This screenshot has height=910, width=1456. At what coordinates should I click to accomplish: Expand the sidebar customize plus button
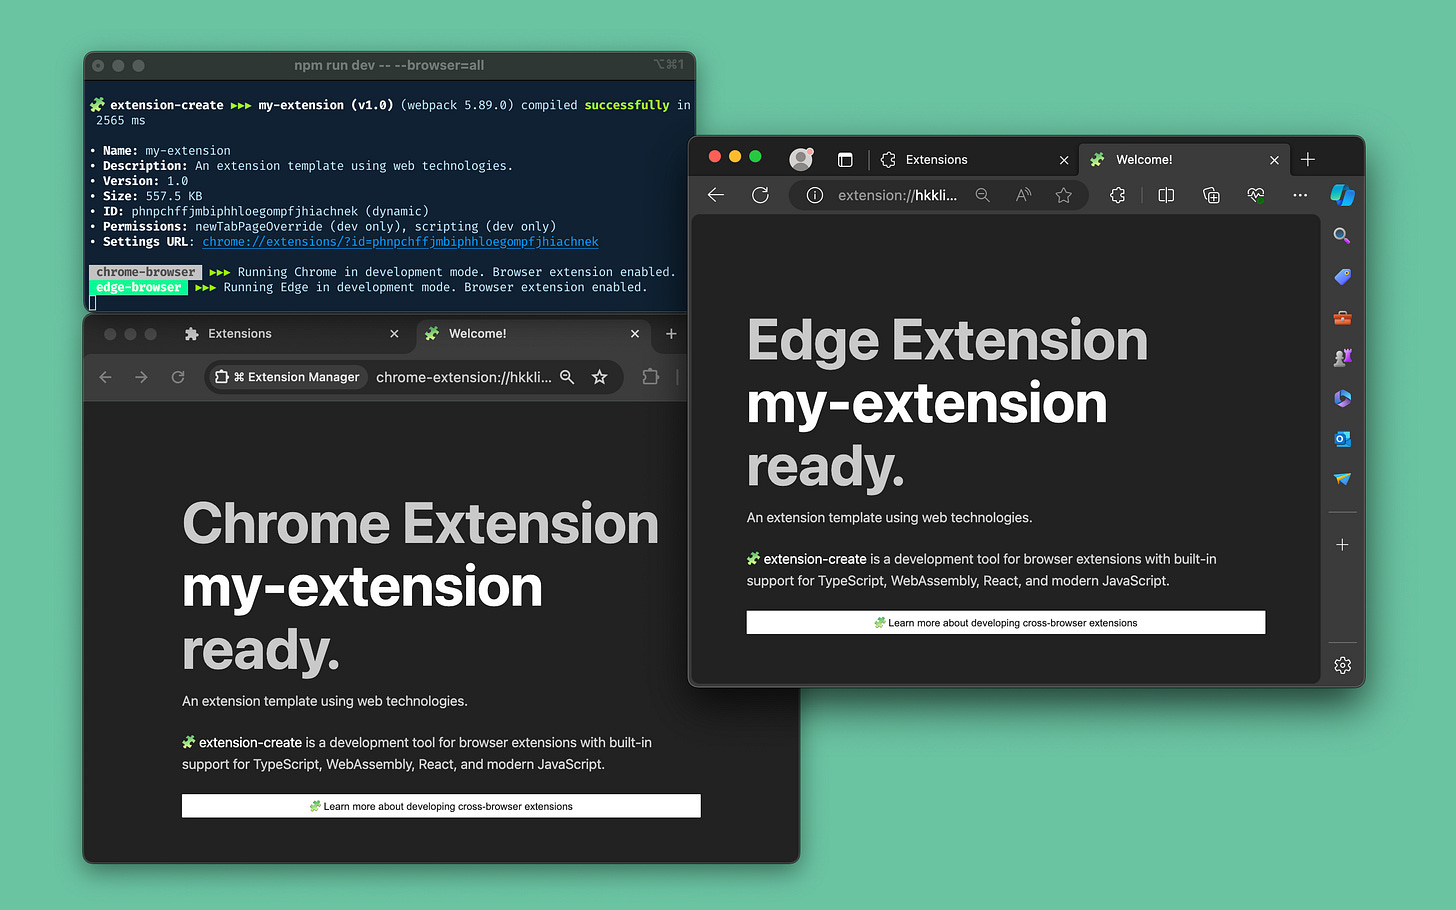pos(1342,544)
